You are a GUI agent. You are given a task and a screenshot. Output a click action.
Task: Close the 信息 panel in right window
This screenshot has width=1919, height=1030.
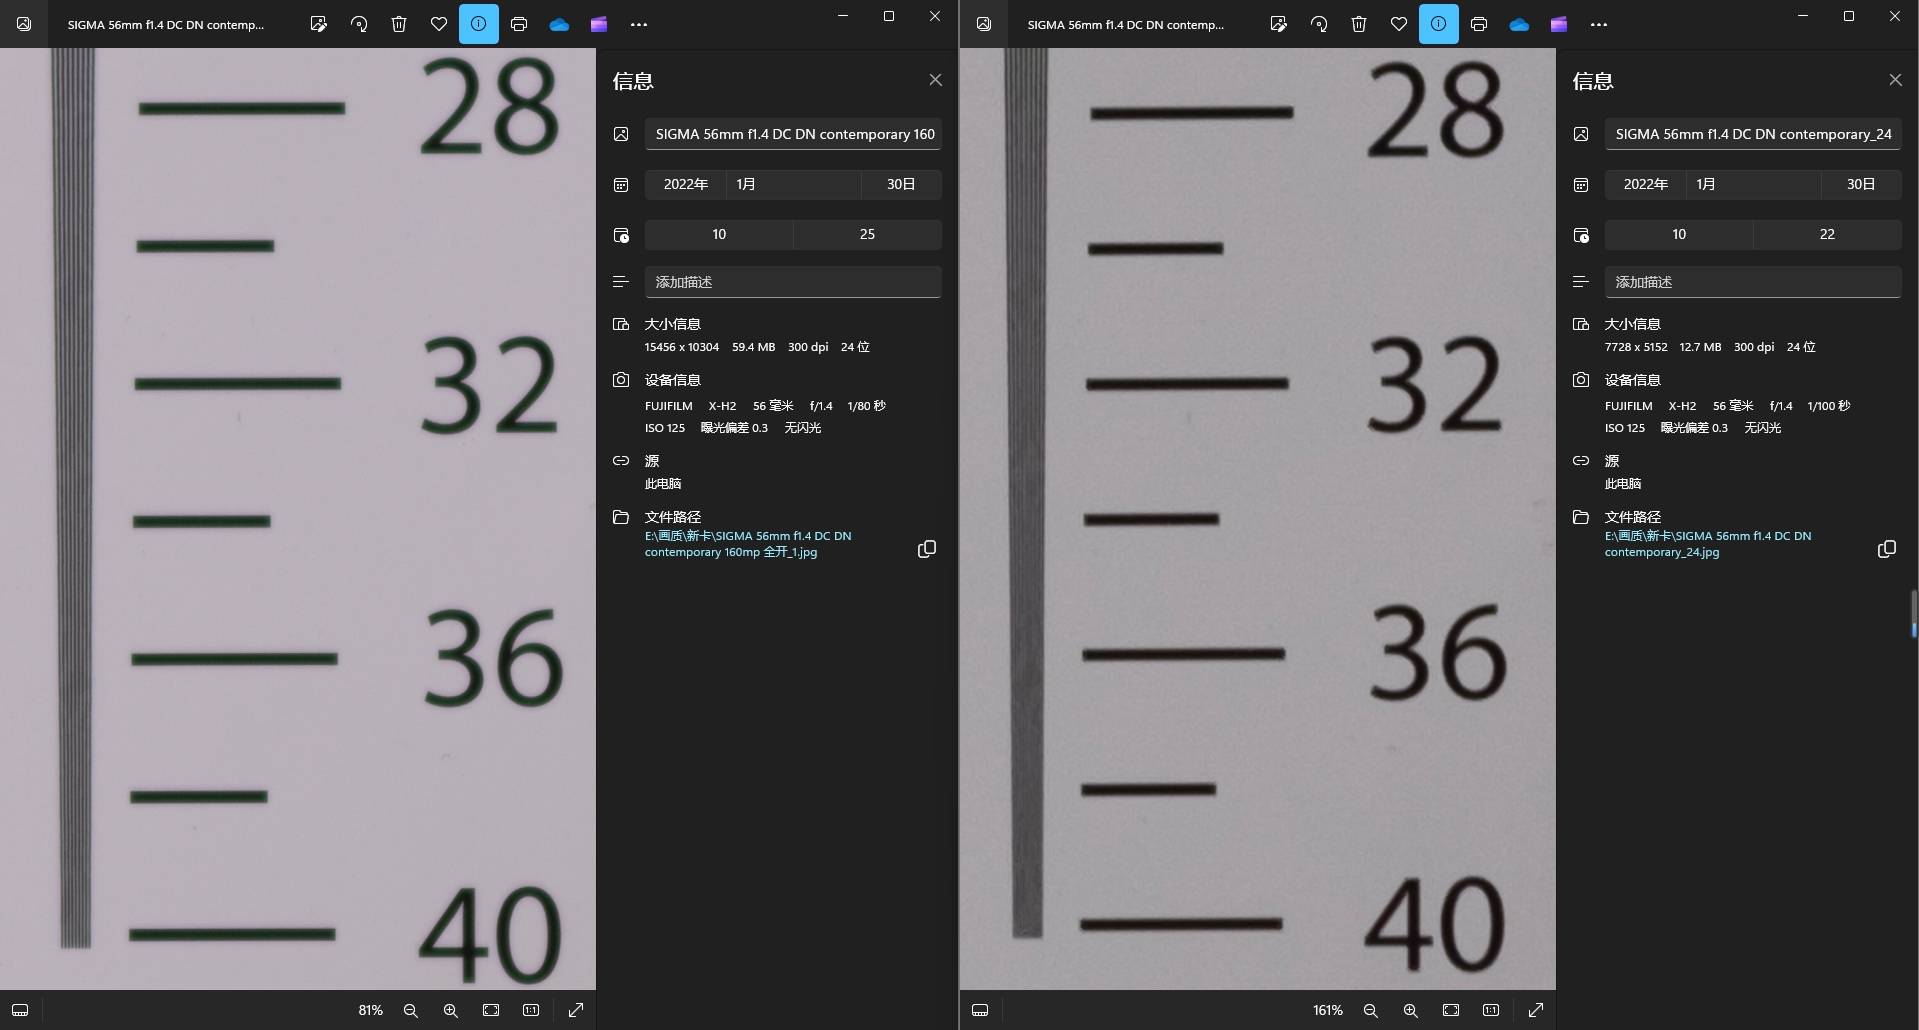tap(1895, 80)
